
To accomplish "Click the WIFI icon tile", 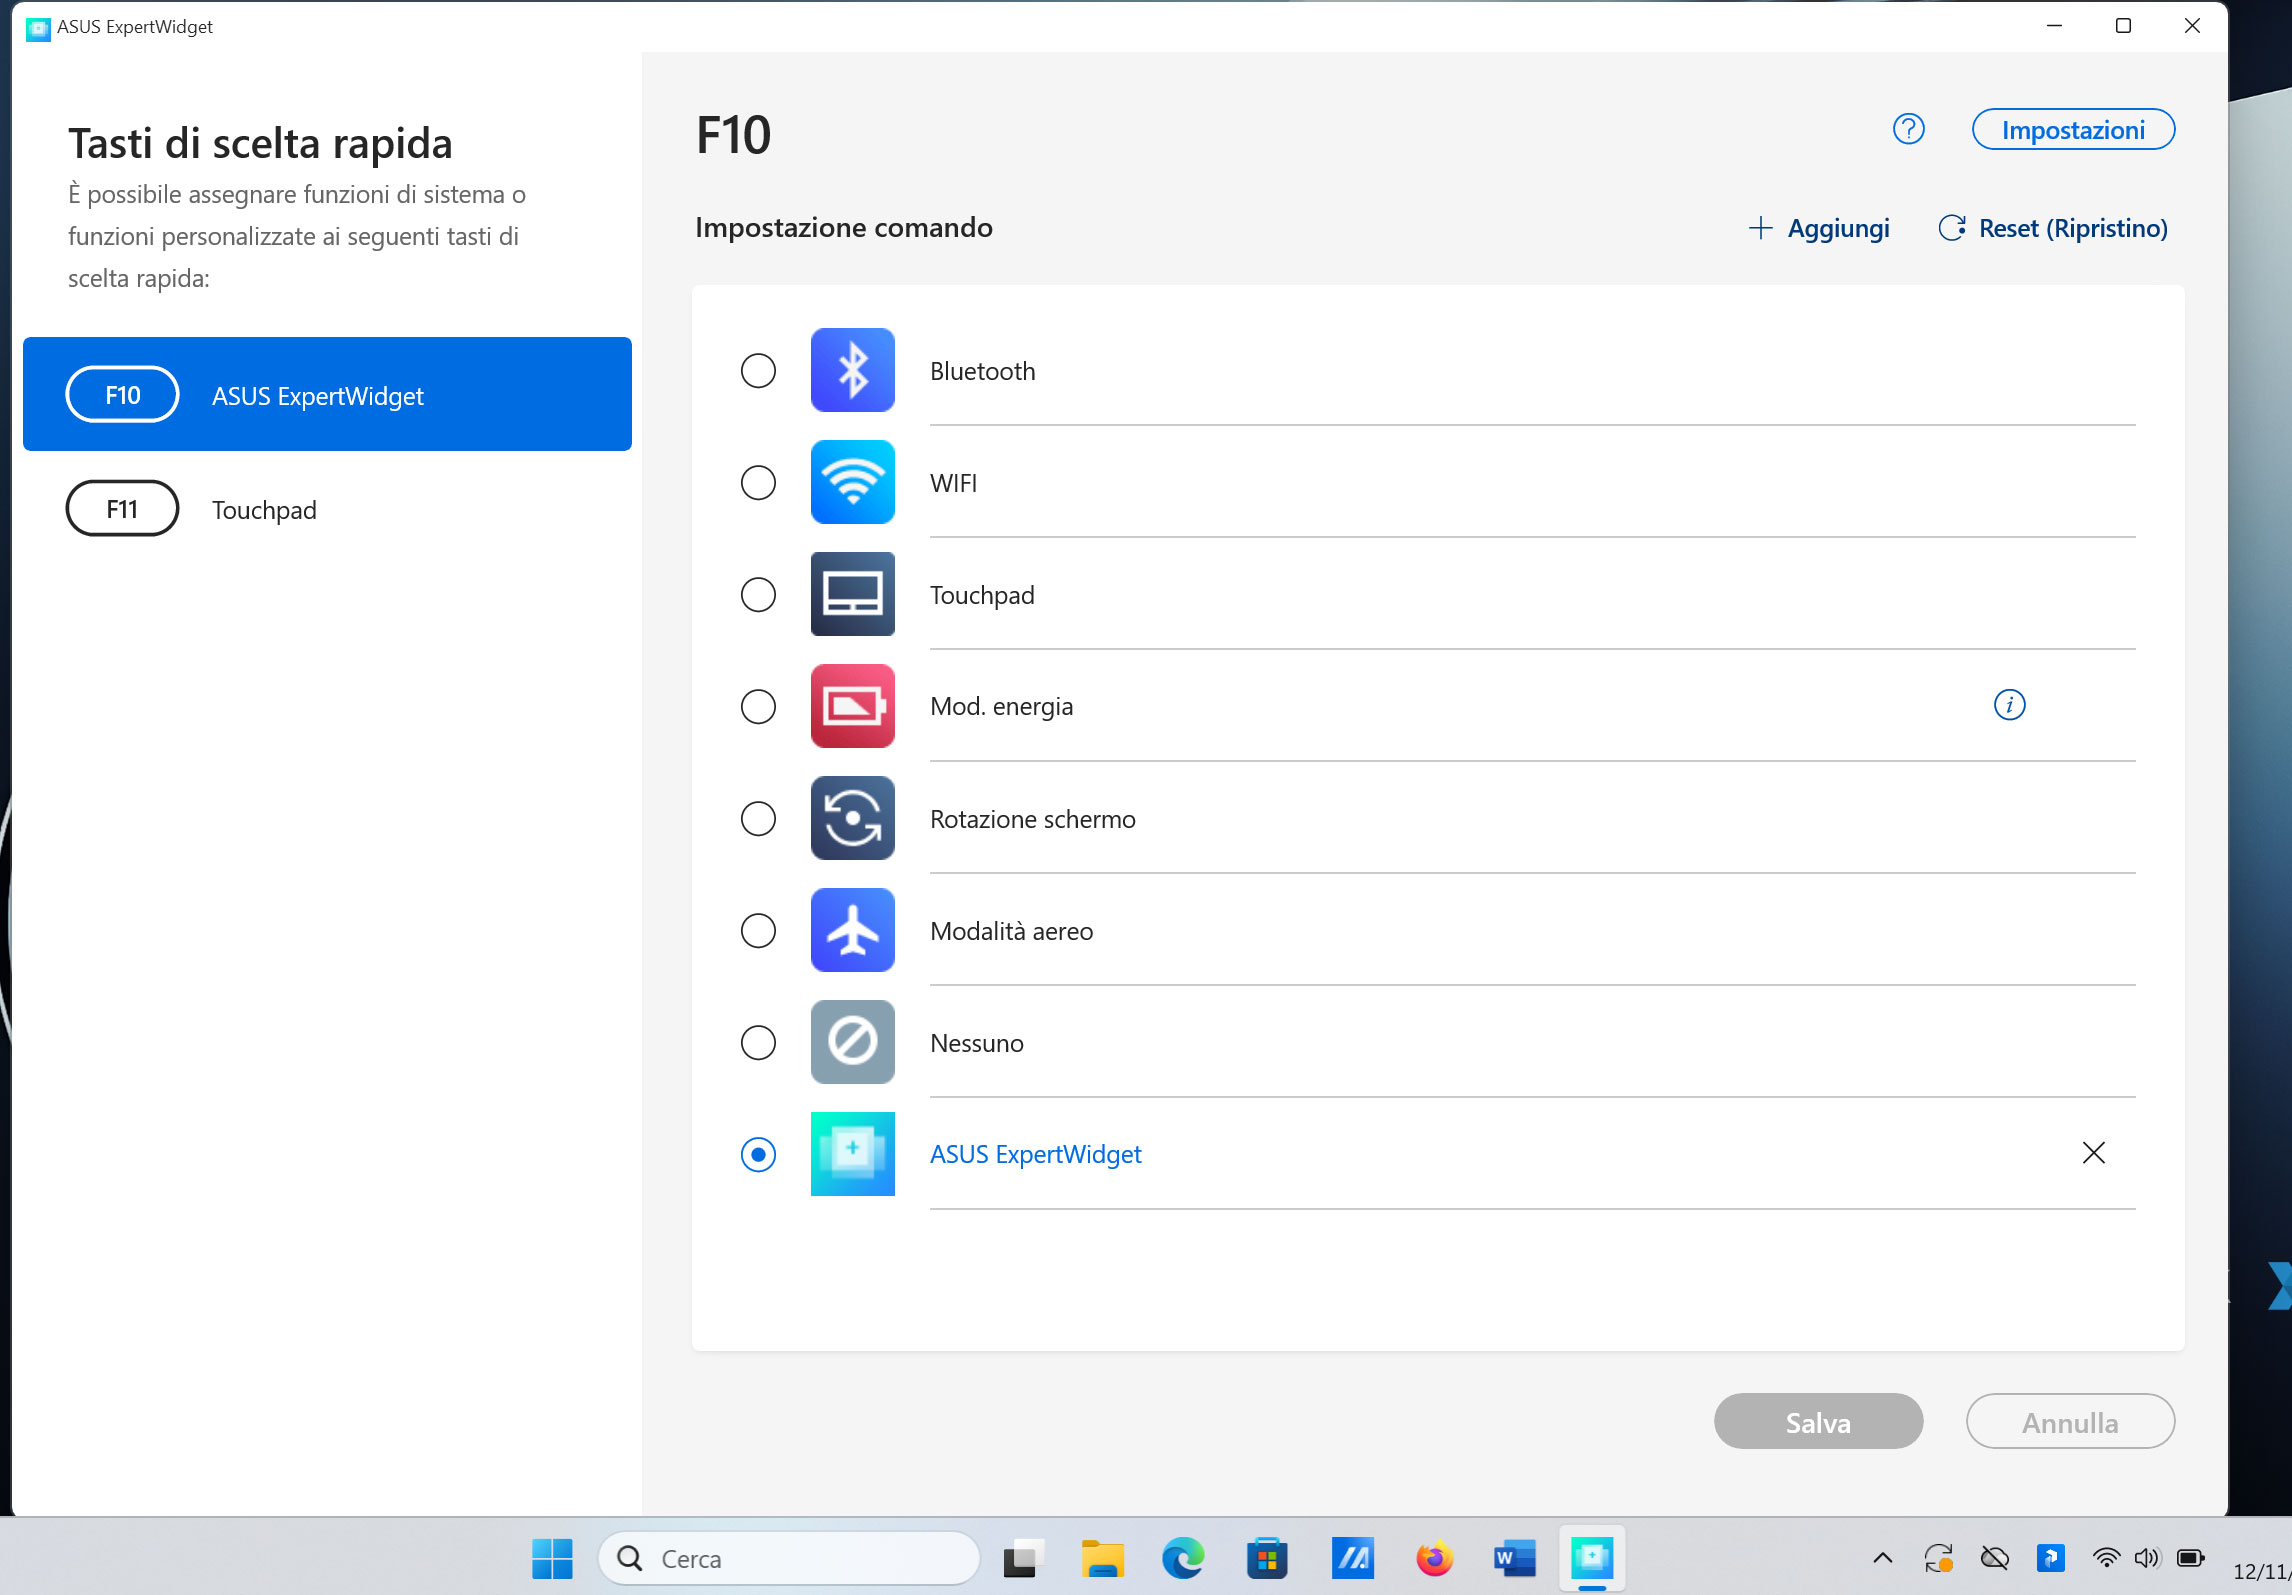I will click(852, 482).
